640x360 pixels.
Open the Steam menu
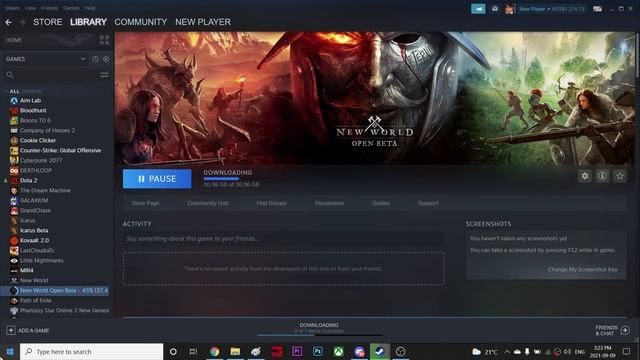coord(12,8)
